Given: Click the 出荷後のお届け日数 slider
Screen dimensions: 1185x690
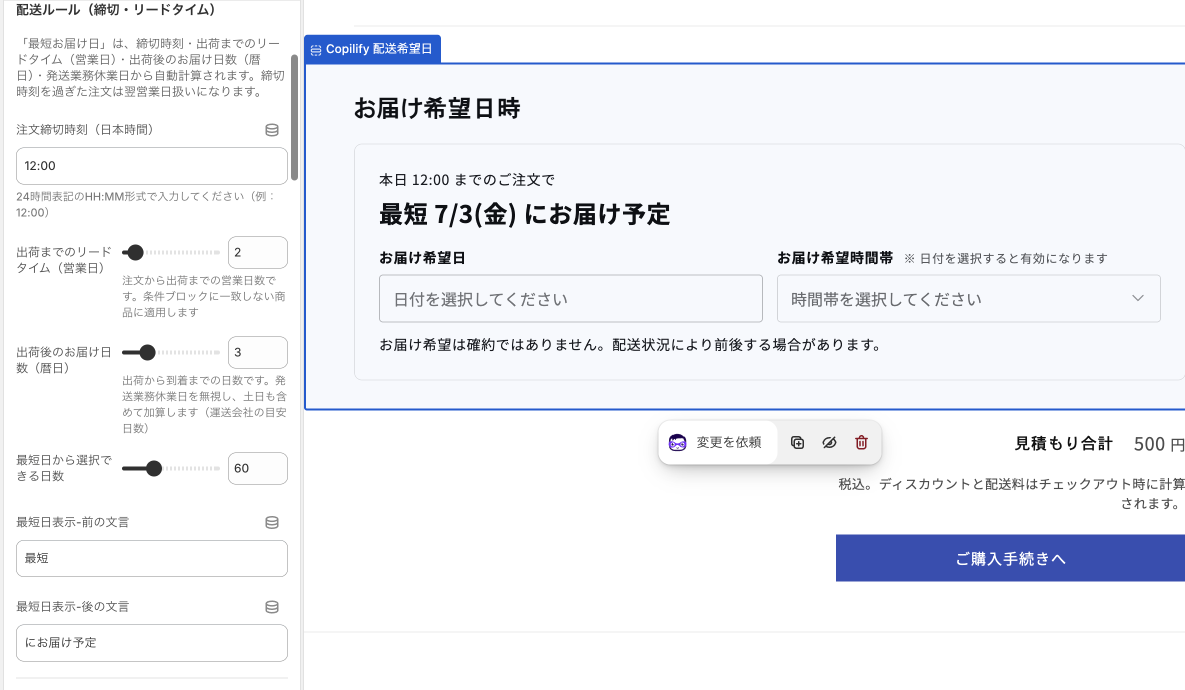Looking at the screenshot, I should [x=171, y=352].
